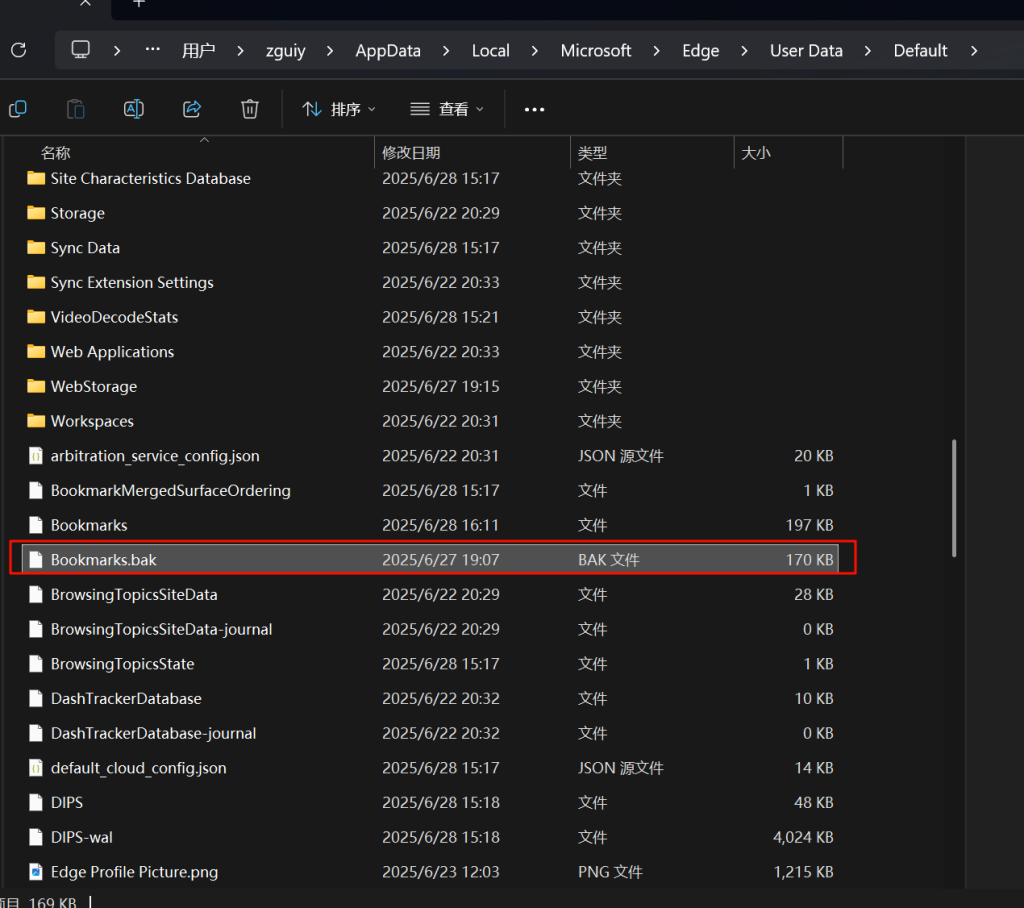
Task: Select file BrowsingTopicsSiteData-journal
Action: coord(161,629)
